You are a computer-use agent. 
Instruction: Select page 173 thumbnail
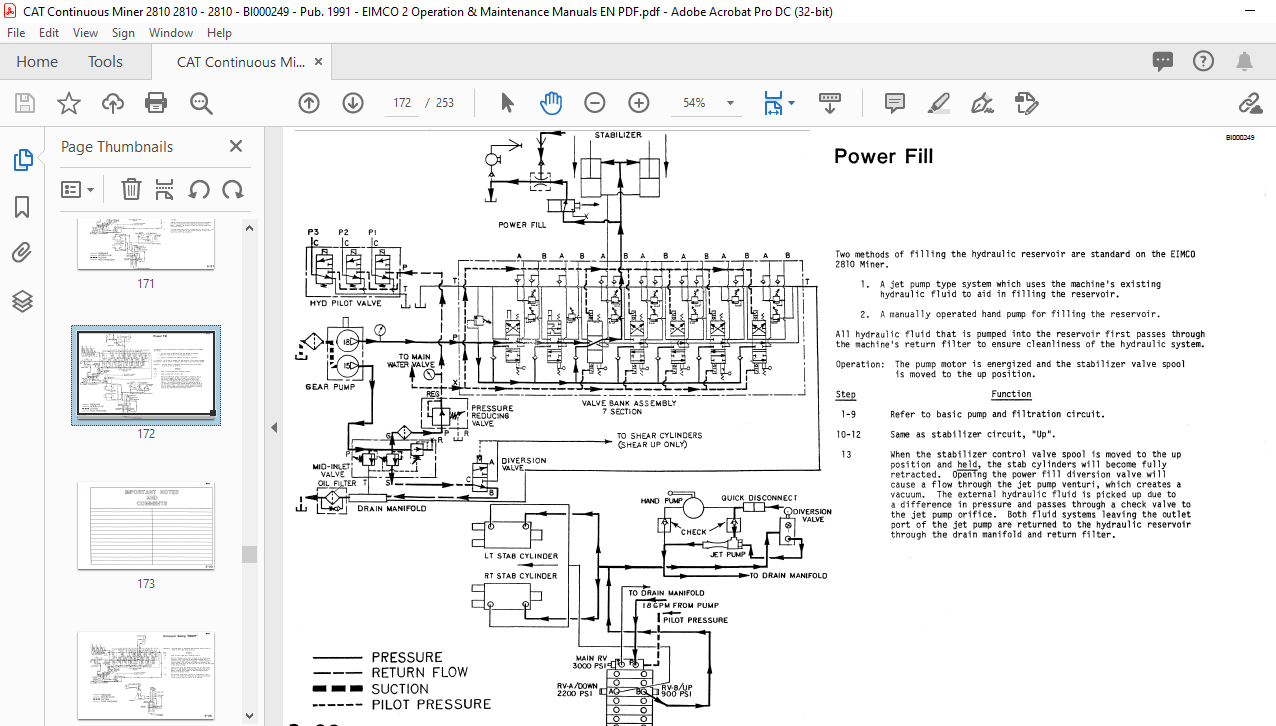click(146, 526)
